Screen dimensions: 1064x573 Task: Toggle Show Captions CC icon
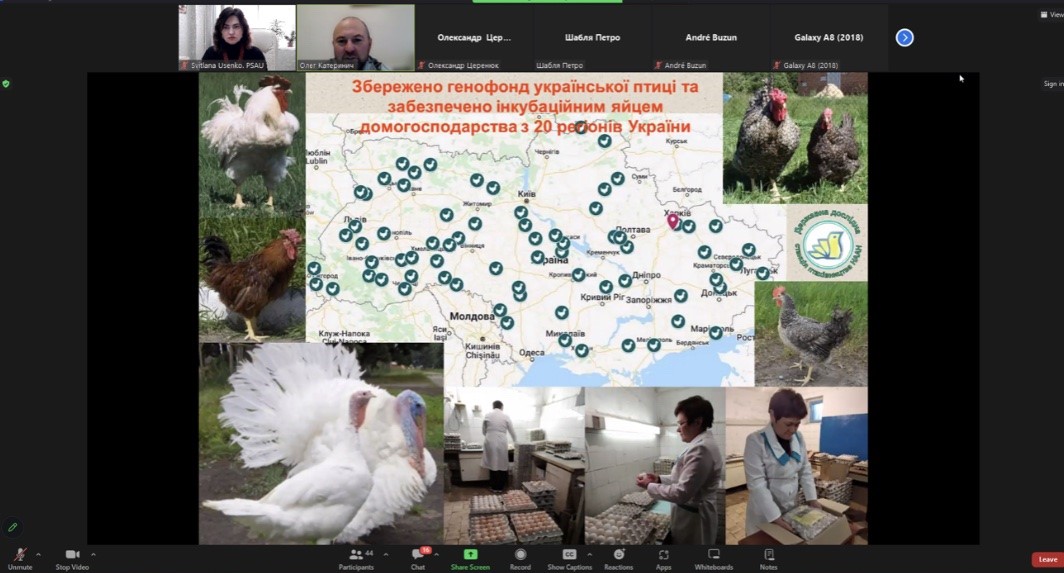[x=569, y=555]
